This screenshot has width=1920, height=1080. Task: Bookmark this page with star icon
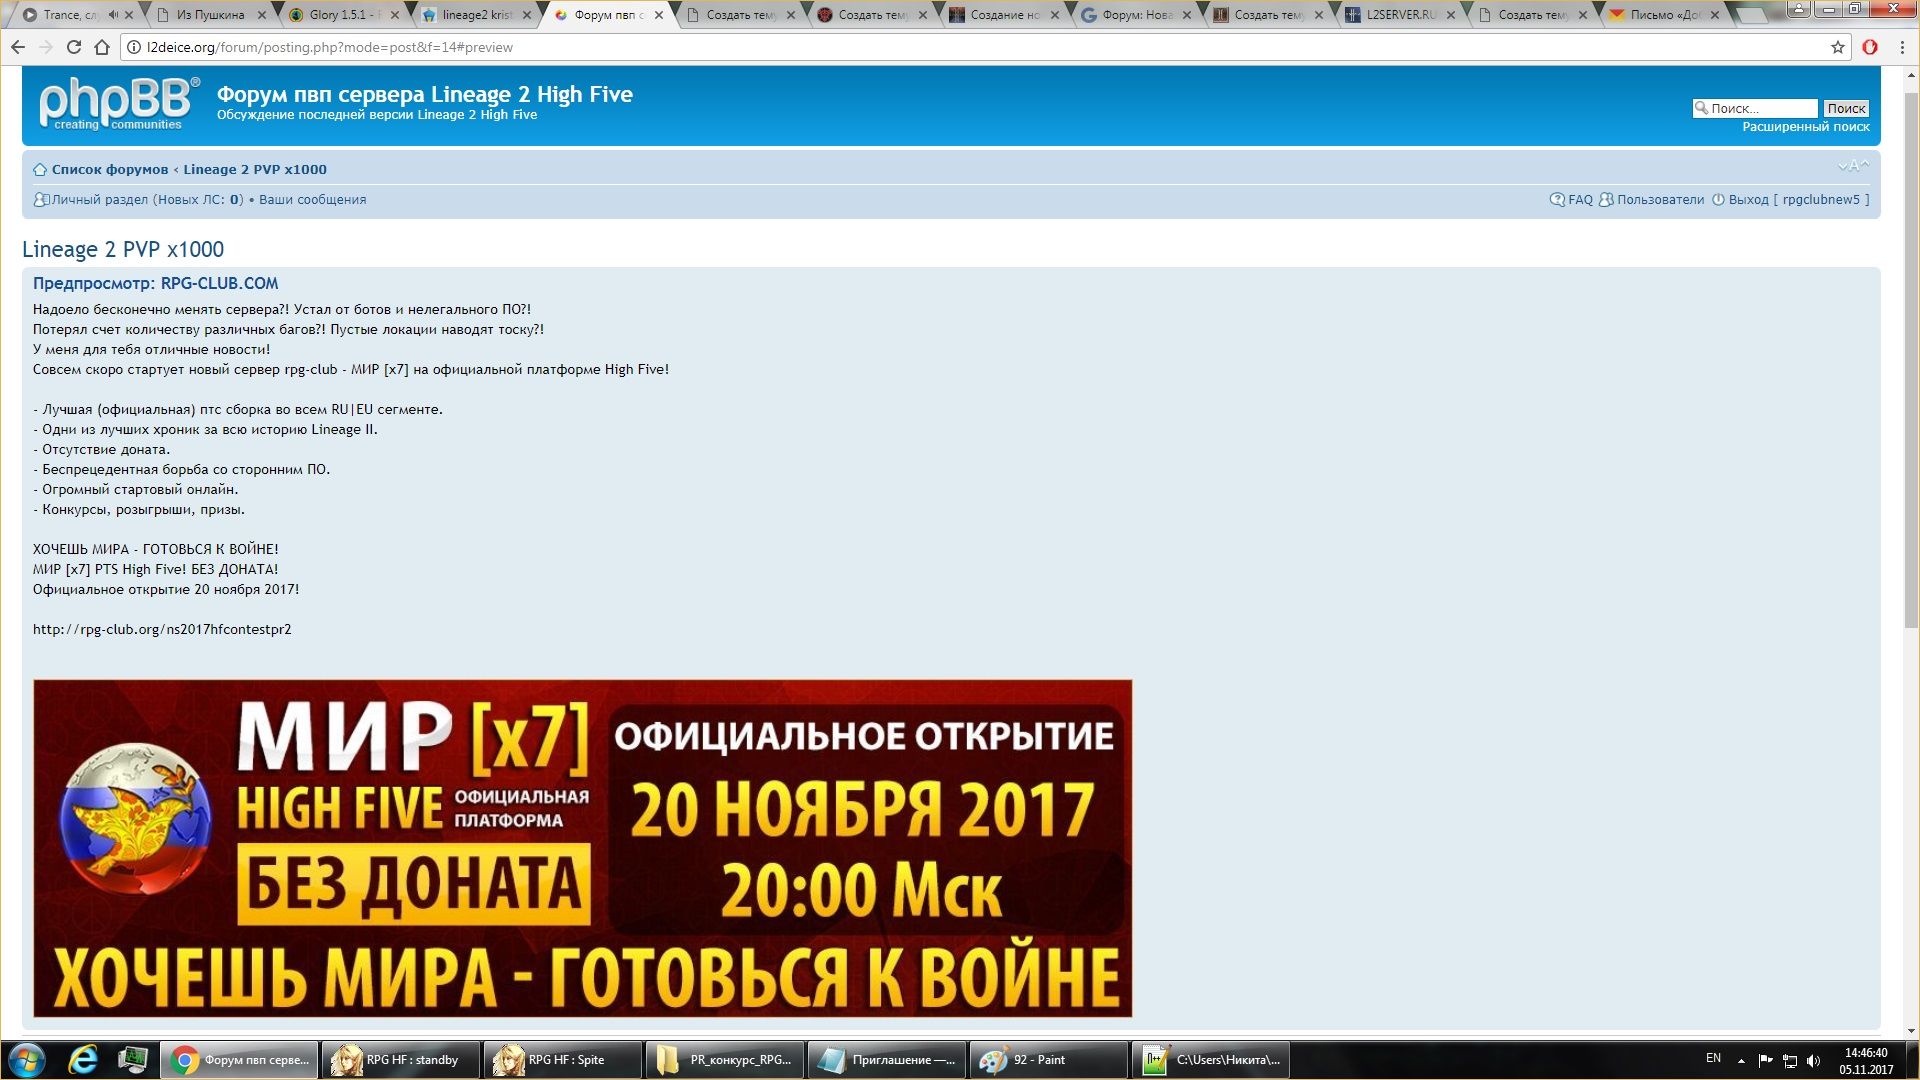pyautogui.click(x=1838, y=47)
